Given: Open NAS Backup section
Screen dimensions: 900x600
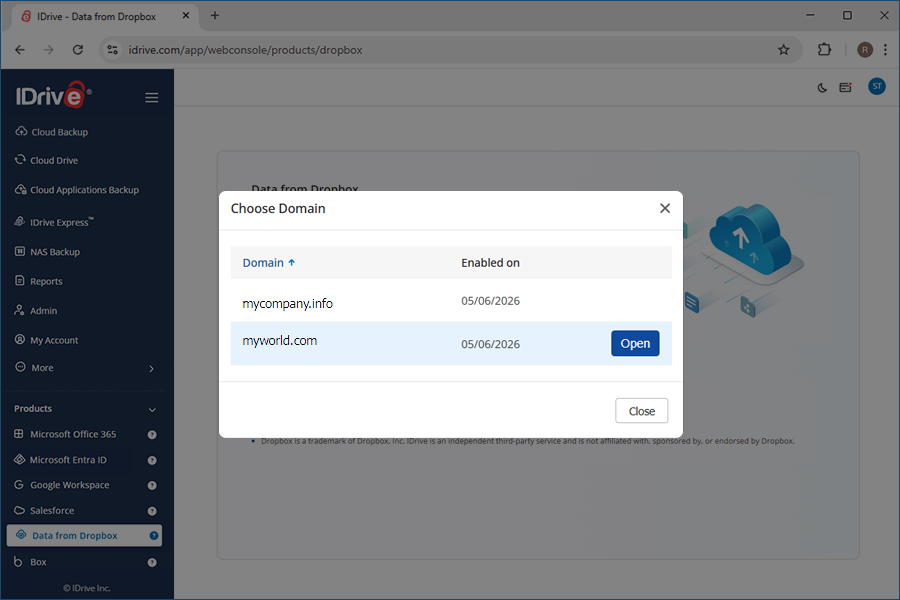Looking at the screenshot, I should click(55, 252).
